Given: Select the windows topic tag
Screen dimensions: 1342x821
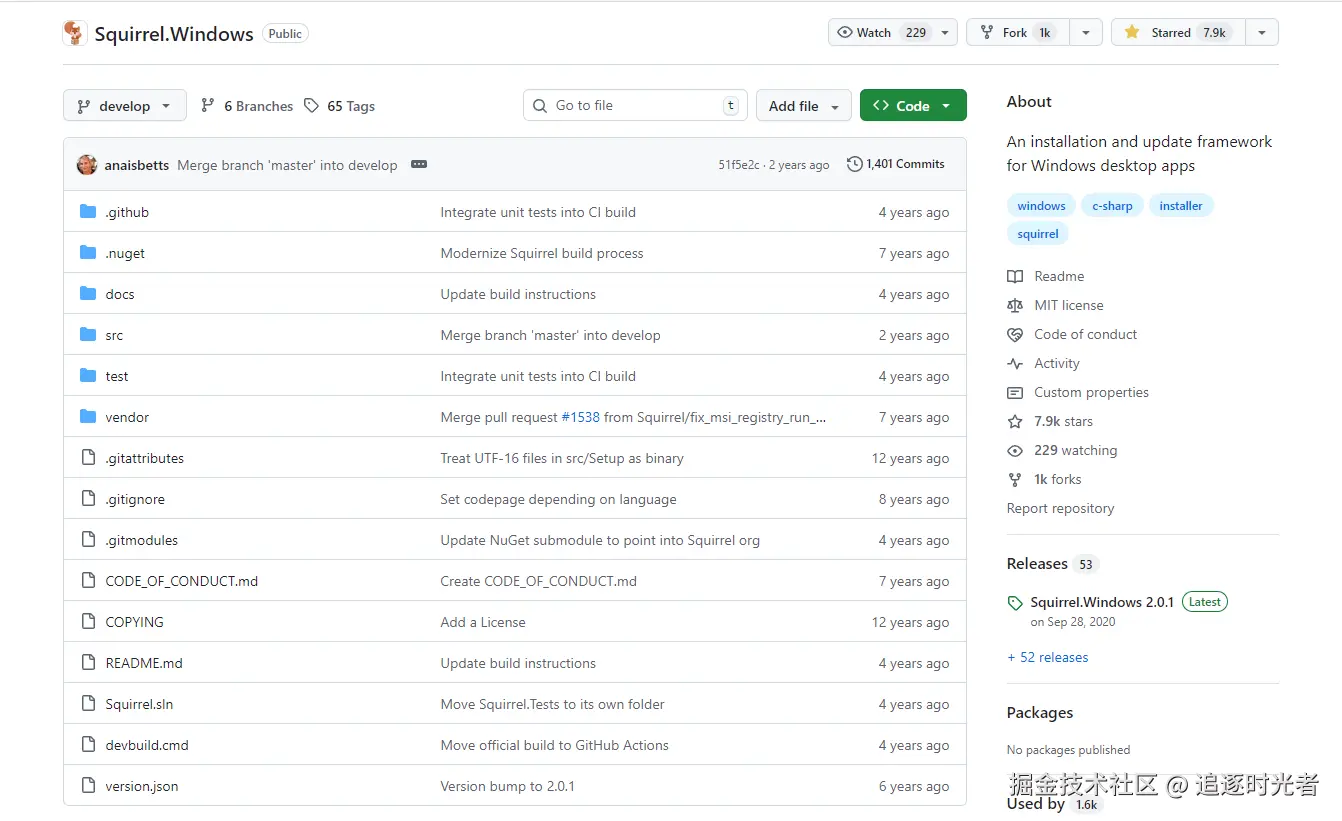Looking at the screenshot, I should tap(1041, 206).
